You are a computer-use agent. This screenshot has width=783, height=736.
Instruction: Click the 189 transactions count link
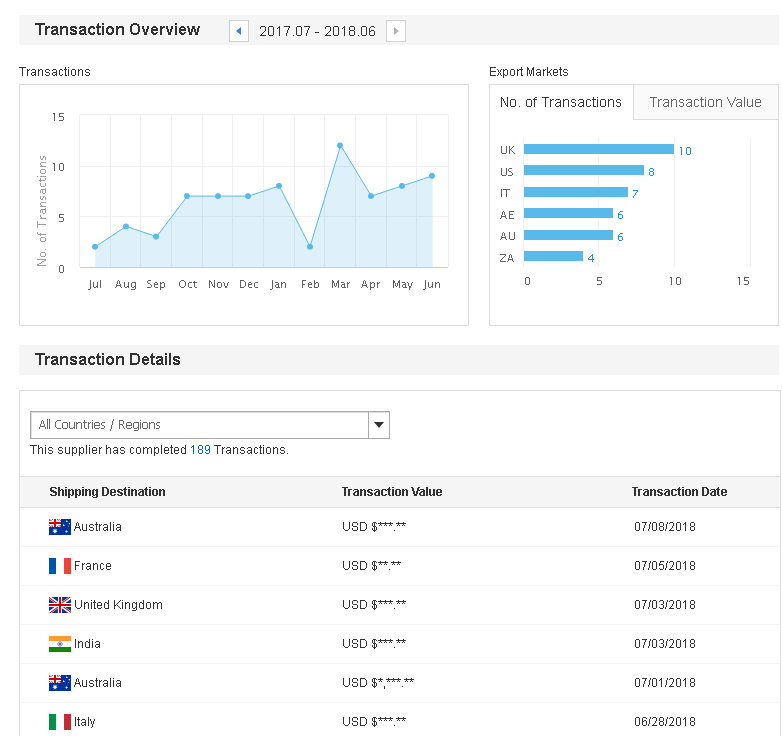pyautogui.click(x=200, y=450)
